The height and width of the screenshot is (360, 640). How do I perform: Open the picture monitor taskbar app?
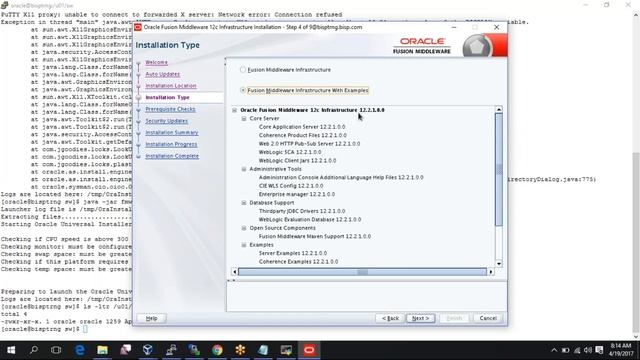pos(286,350)
